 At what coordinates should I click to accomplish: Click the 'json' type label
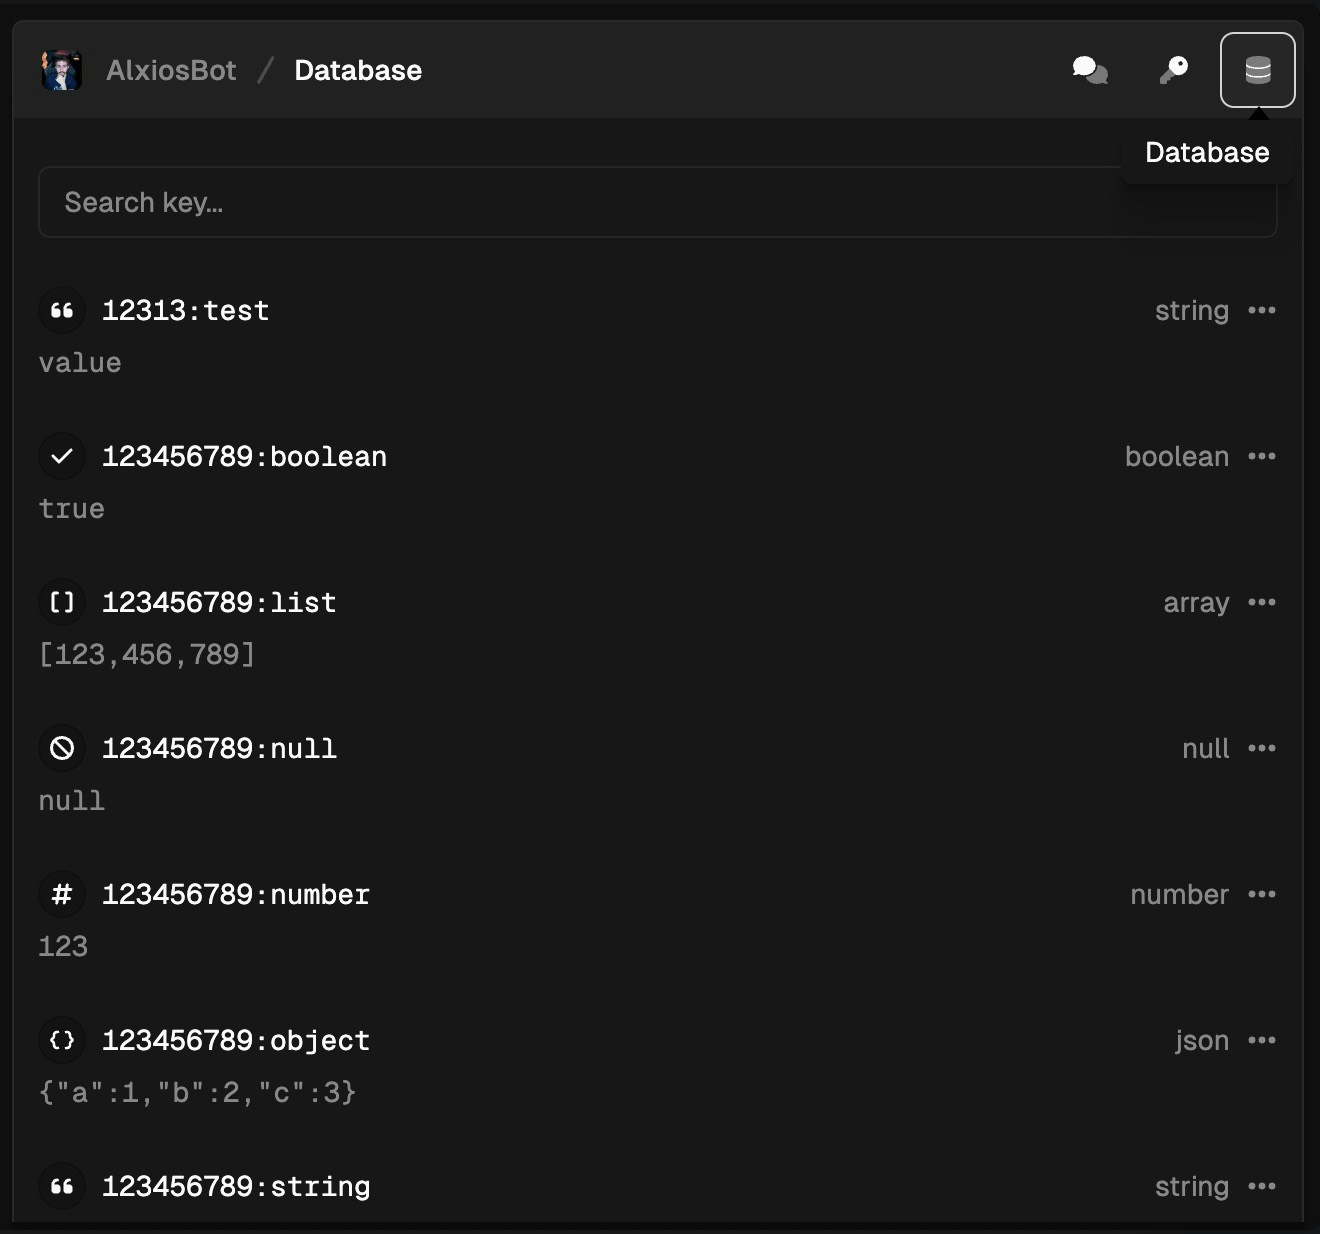point(1202,1040)
